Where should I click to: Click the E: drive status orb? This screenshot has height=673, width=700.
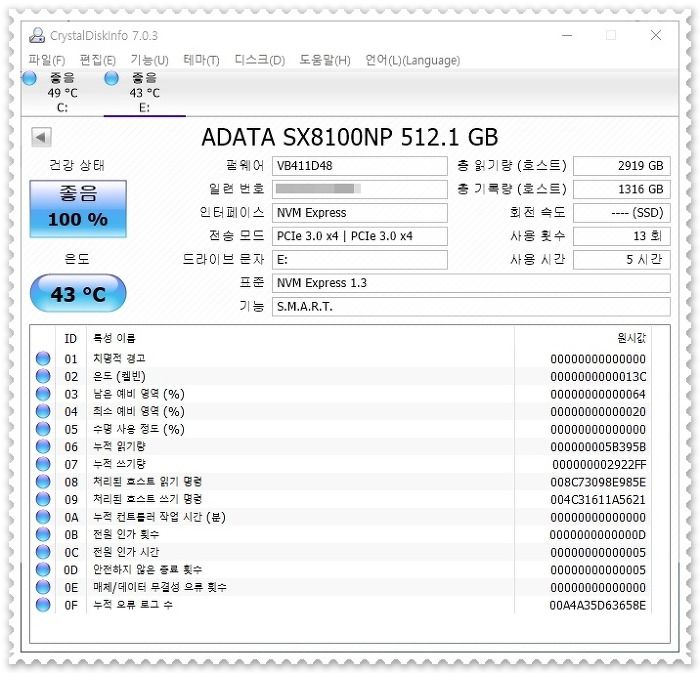pos(111,78)
